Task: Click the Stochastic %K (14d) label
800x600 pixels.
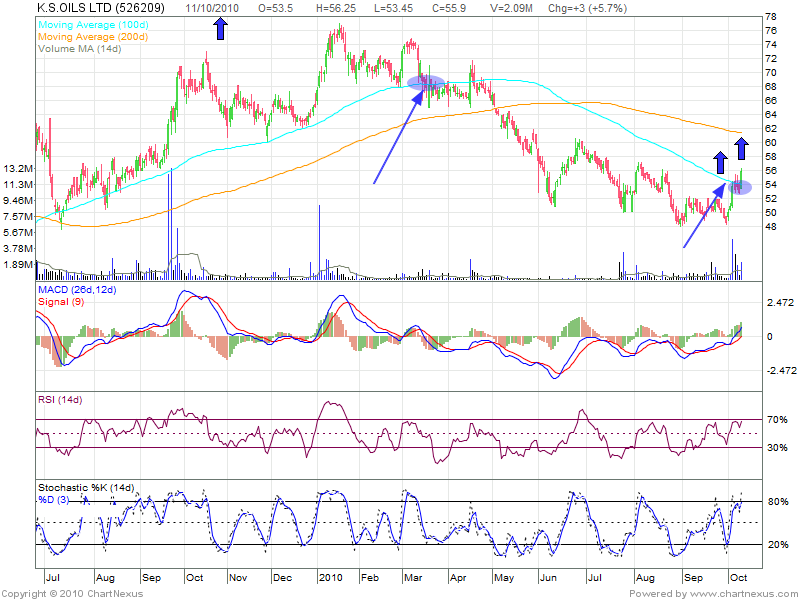Action: pyautogui.click(x=84, y=487)
